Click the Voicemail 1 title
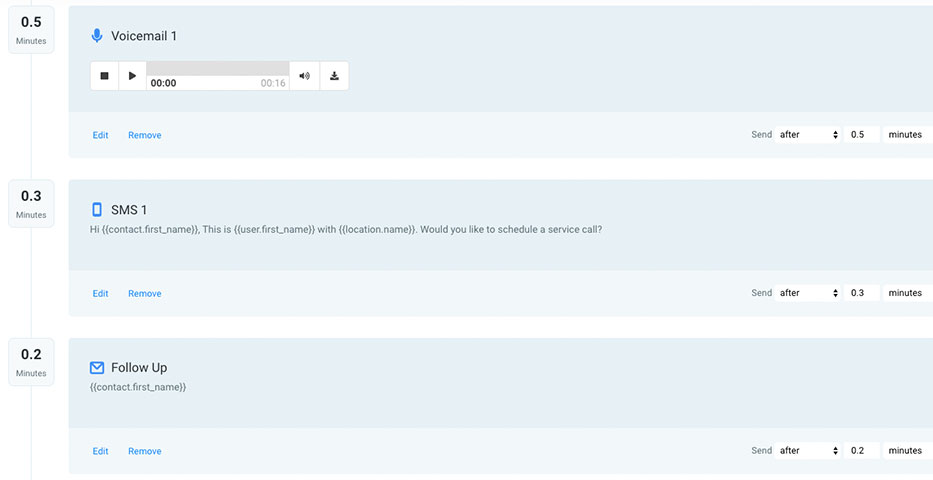The height and width of the screenshot is (480, 933). pos(144,36)
